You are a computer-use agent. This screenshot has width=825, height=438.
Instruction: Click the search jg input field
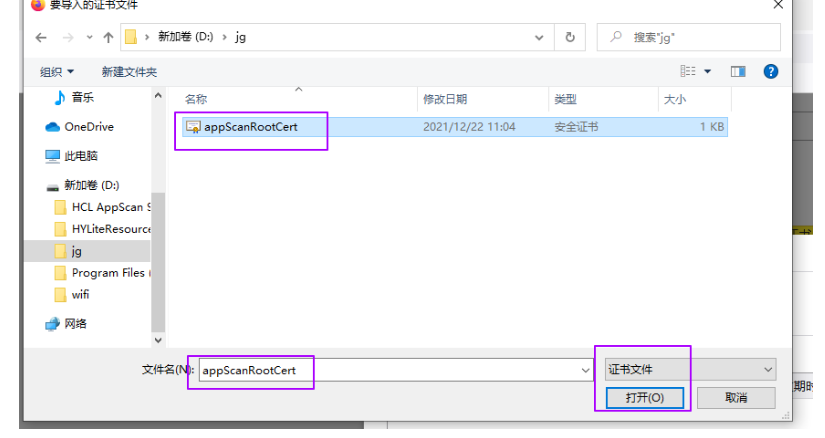tap(688, 37)
